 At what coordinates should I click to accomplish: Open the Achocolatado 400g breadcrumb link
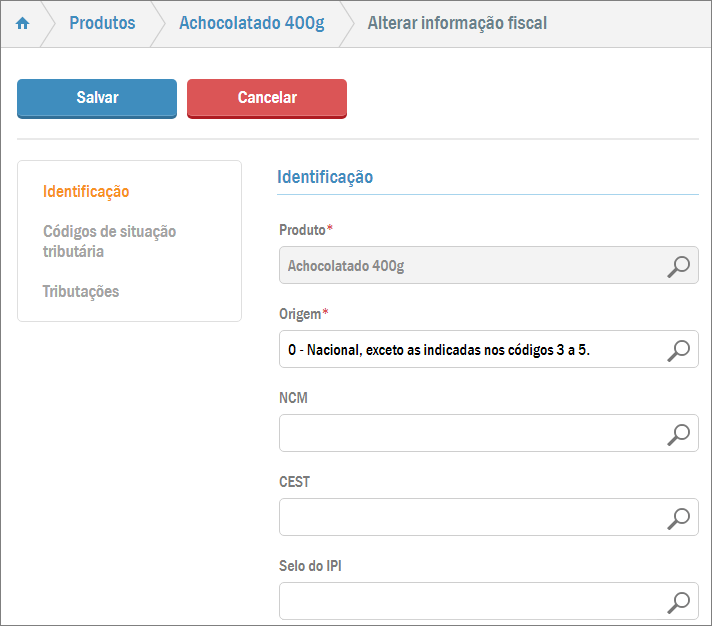tap(251, 23)
